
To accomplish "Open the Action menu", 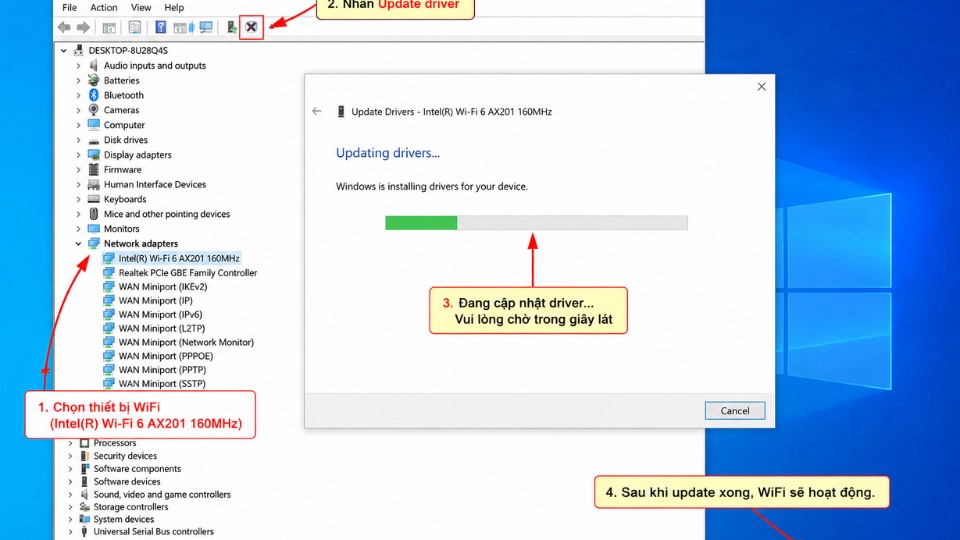I will (x=103, y=7).
